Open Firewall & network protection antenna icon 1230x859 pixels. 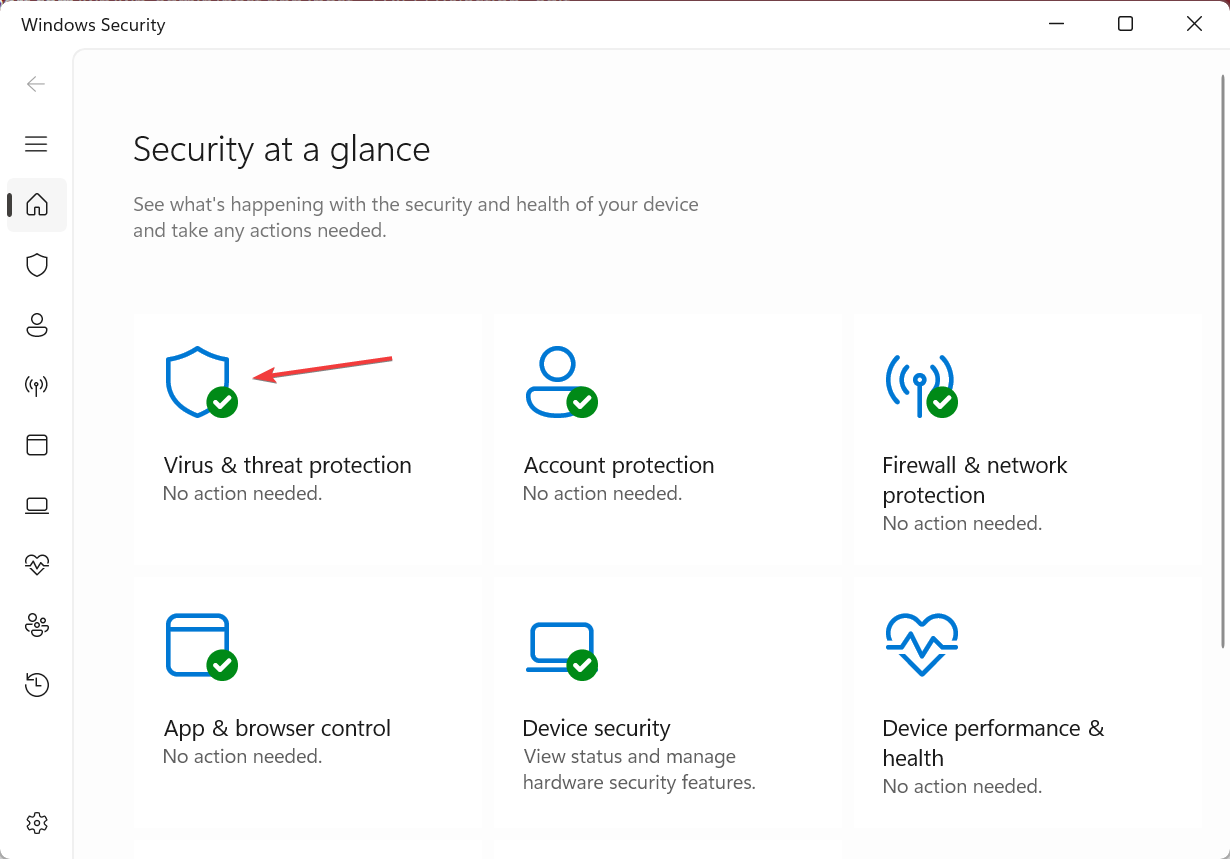[919, 382]
